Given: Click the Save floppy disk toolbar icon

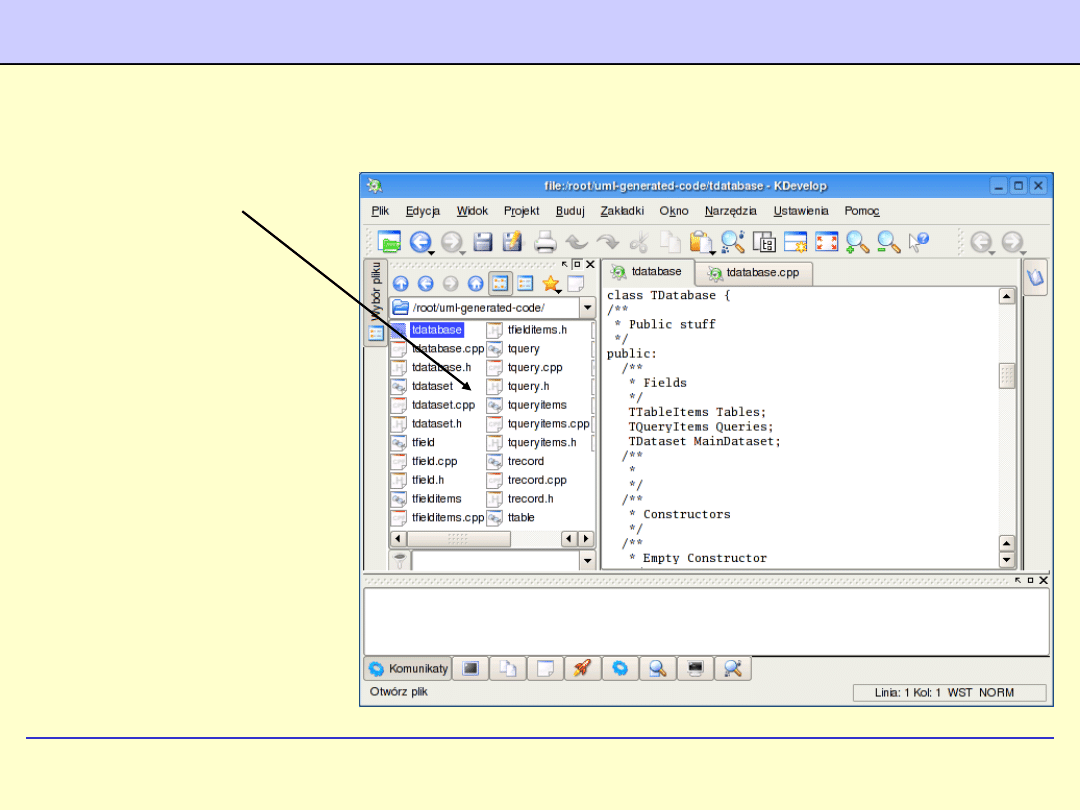Looking at the screenshot, I should click(x=483, y=241).
